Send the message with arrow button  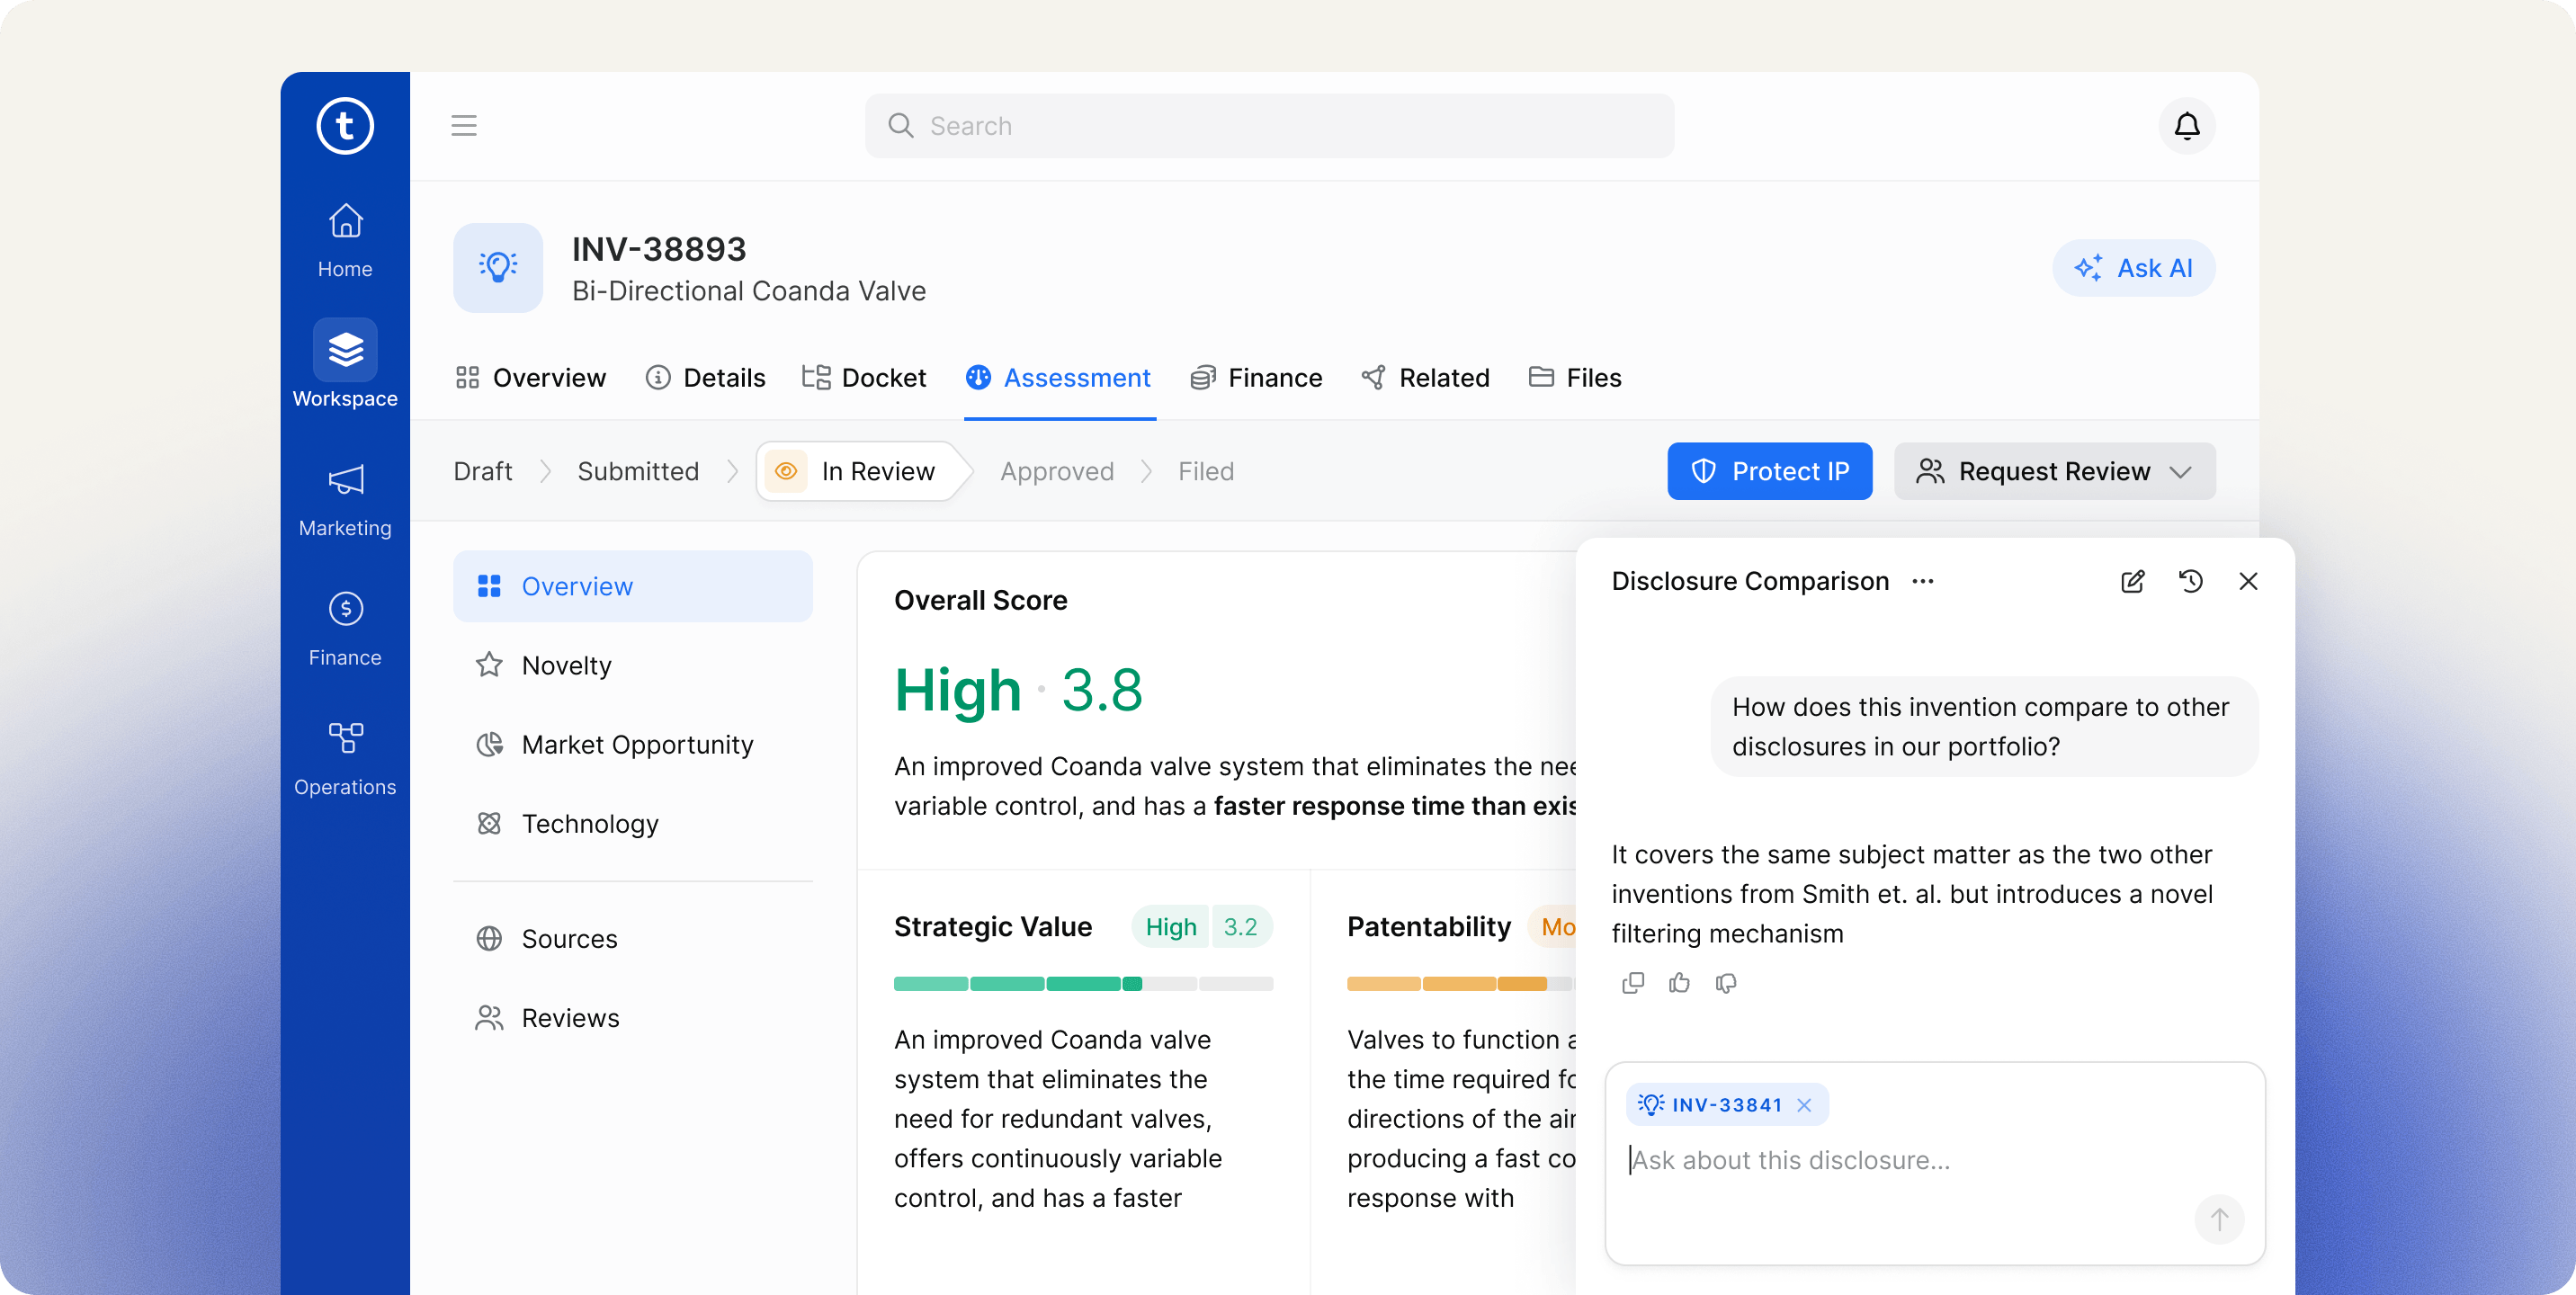[2219, 1219]
